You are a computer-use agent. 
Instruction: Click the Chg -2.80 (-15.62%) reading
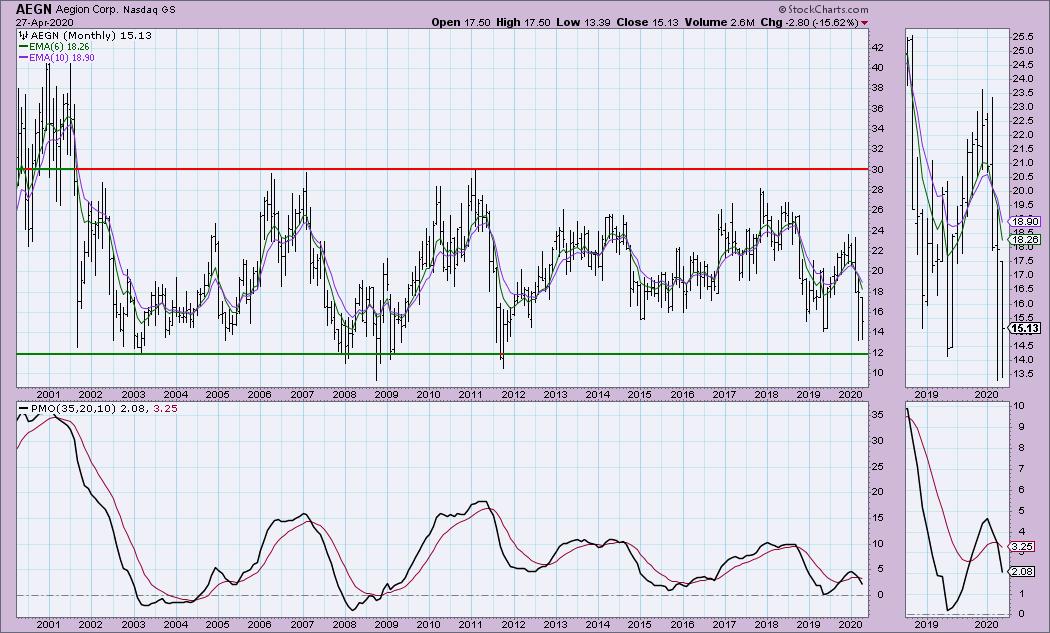[x=810, y=22]
